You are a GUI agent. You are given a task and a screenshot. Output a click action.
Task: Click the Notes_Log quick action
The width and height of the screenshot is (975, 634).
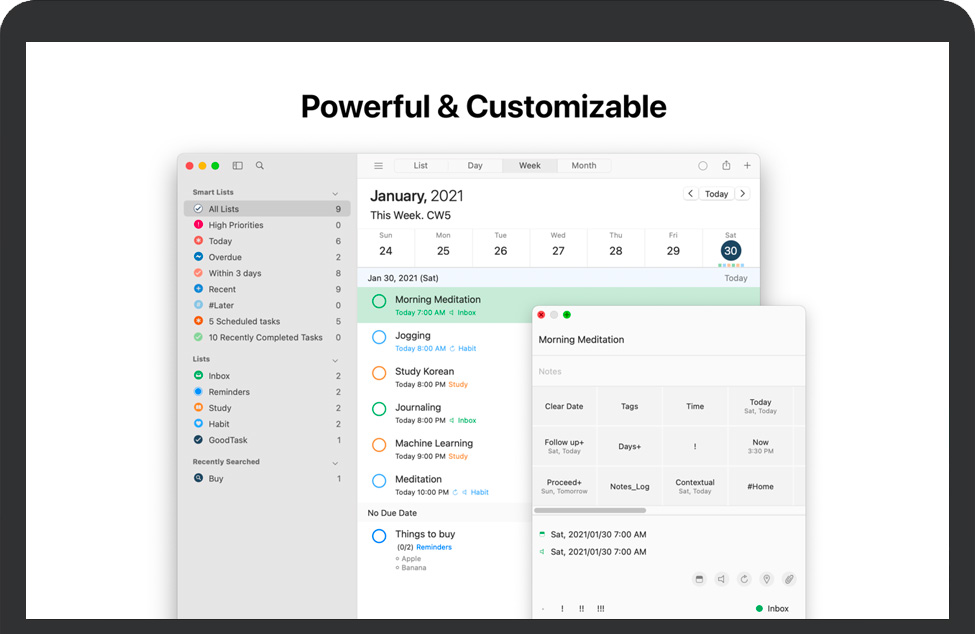629,486
